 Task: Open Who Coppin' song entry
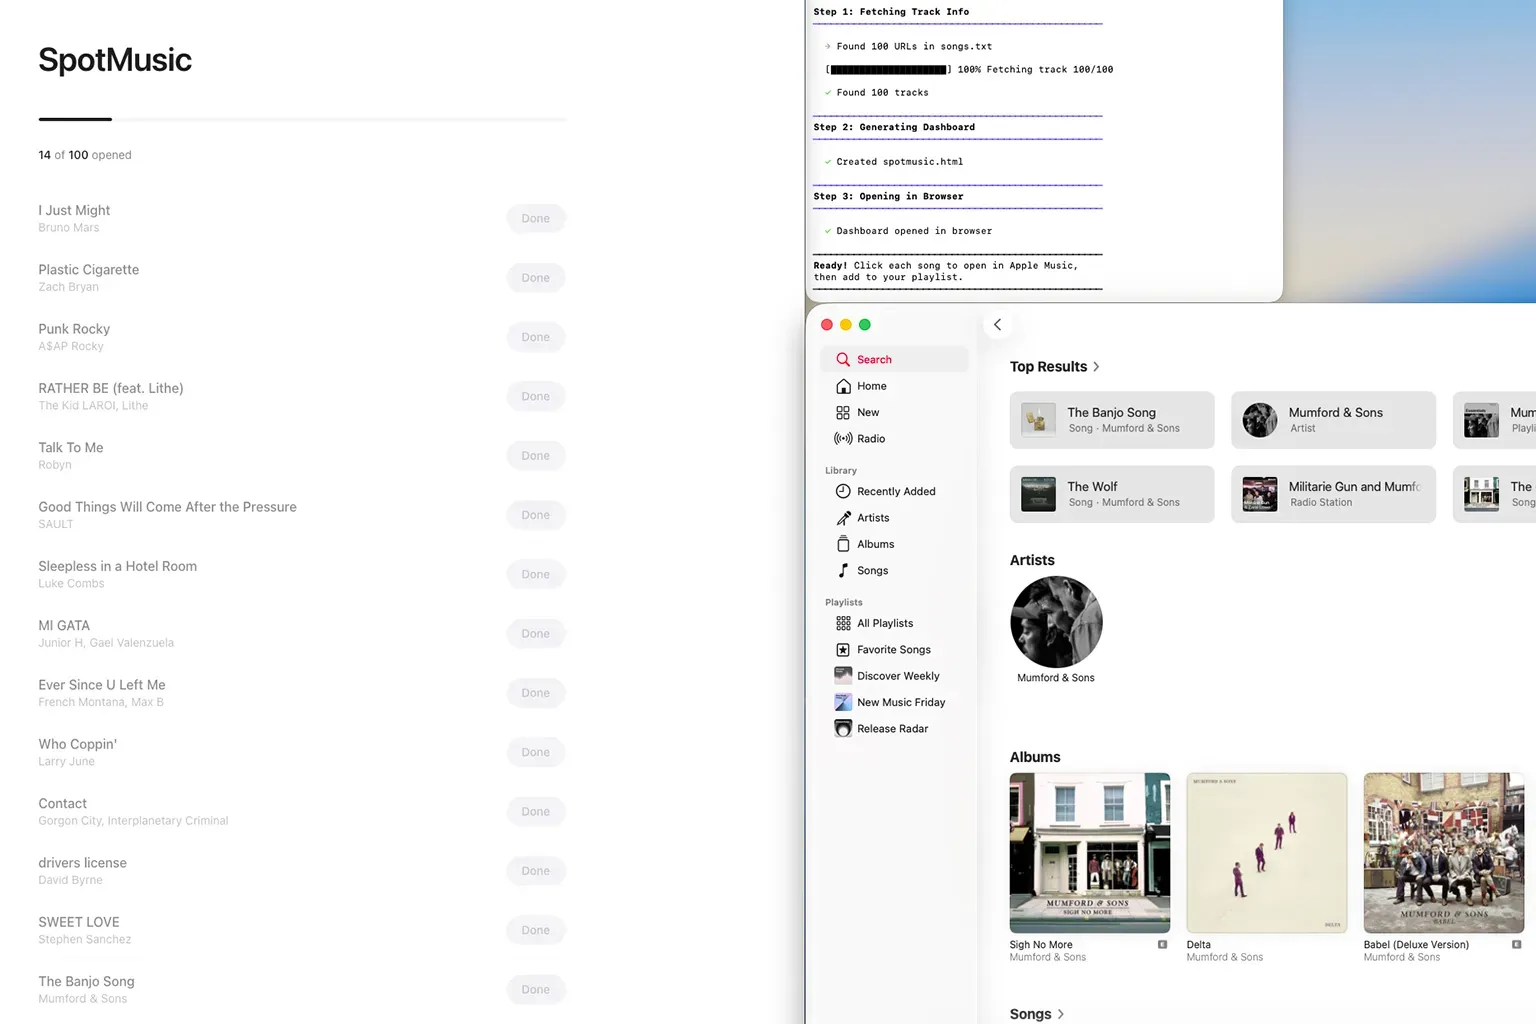click(78, 744)
